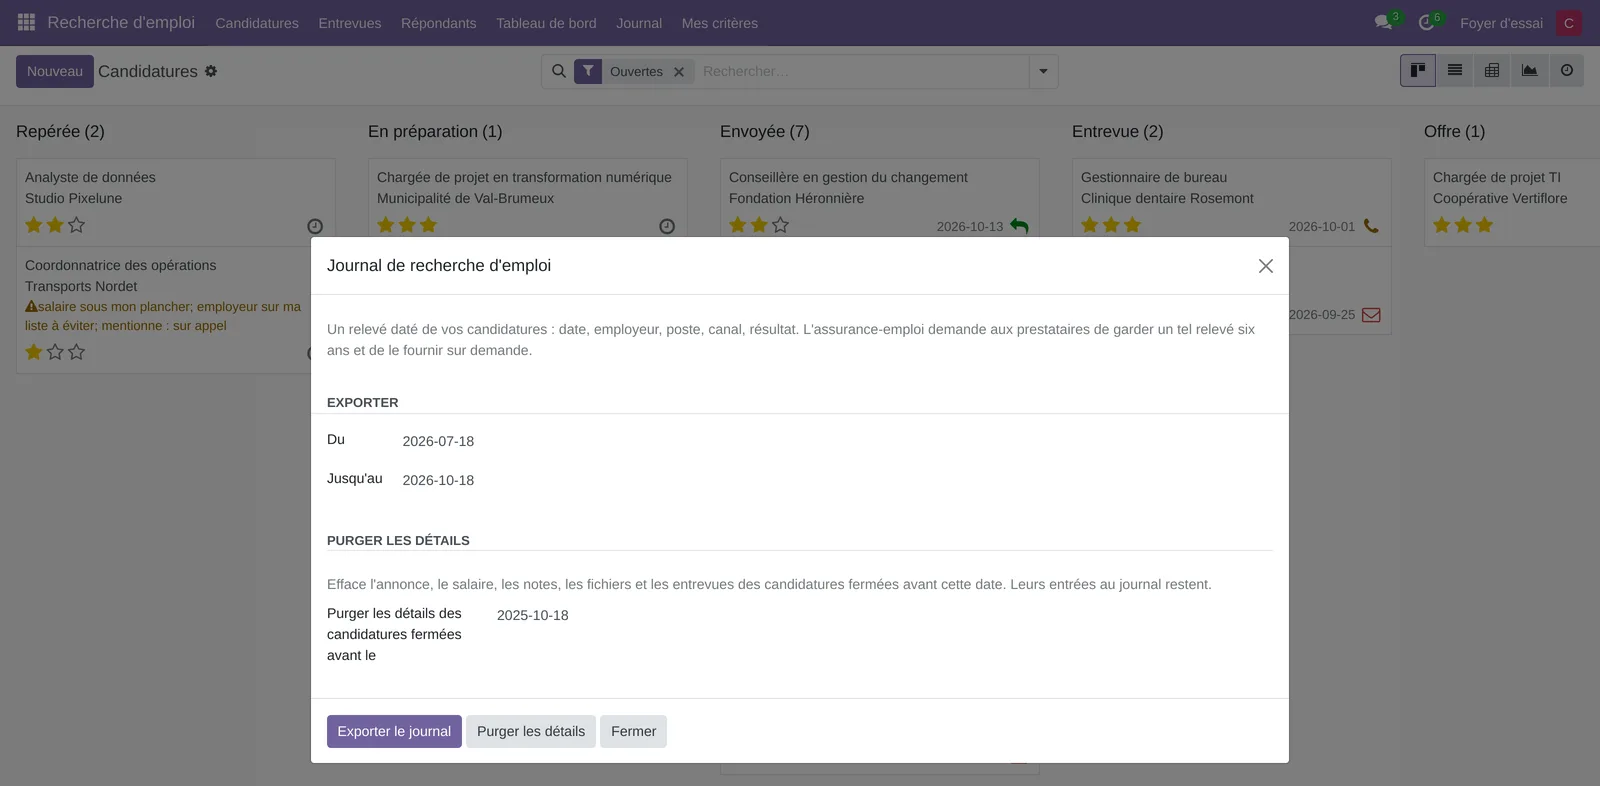Open the Tableau de bord menu
Viewport: 1600px width, 786px height.
[546, 23]
